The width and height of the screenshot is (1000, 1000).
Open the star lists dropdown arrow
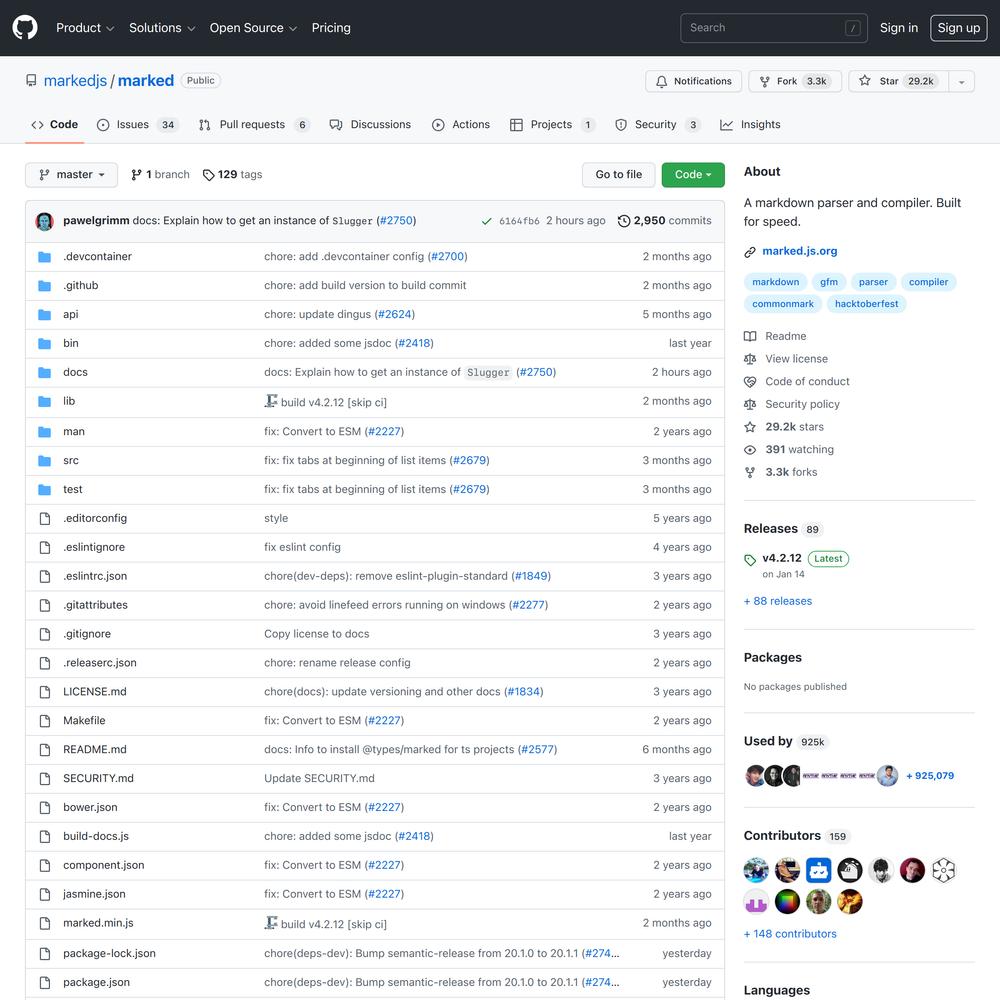coord(962,81)
